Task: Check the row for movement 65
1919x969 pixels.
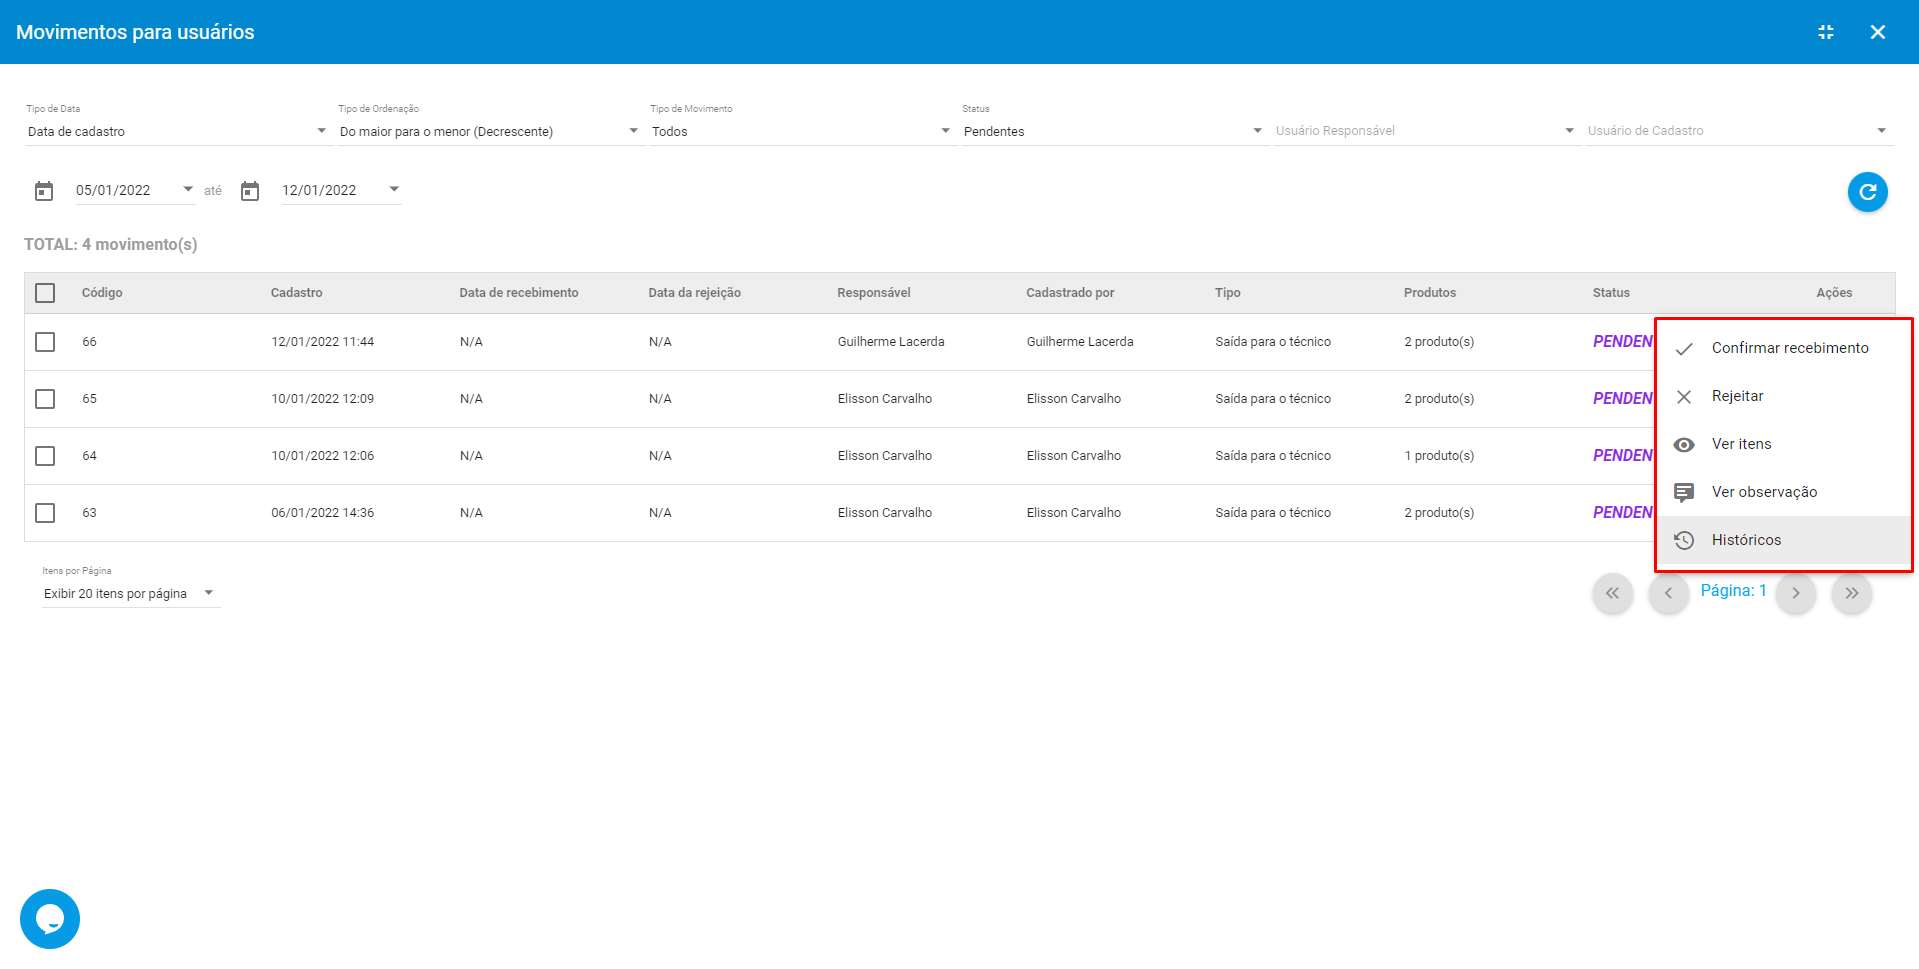Action: (x=45, y=399)
